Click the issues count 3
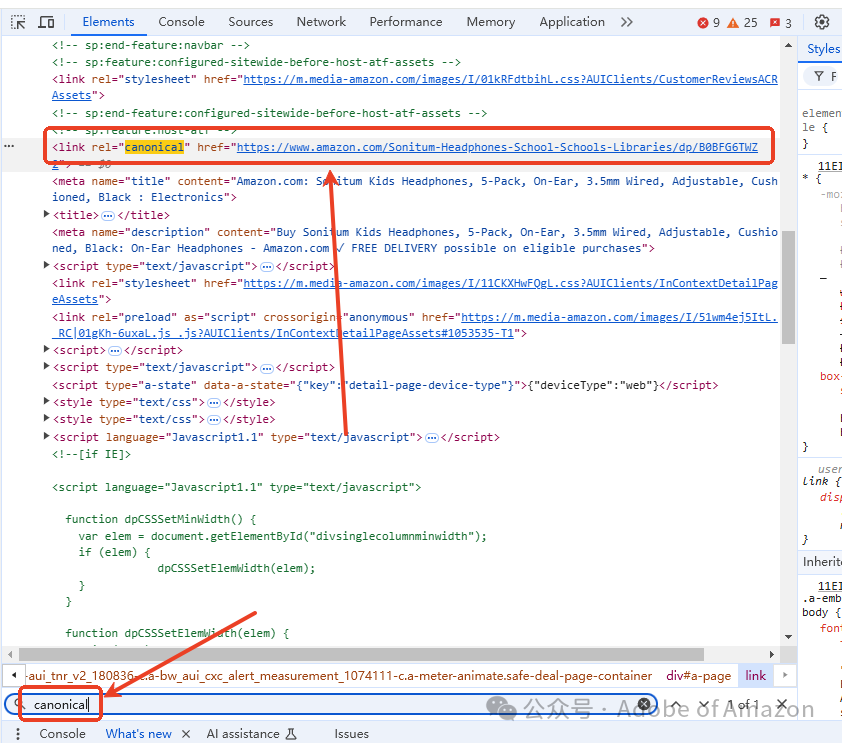This screenshot has height=743, width=842. click(x=781, y=23)
